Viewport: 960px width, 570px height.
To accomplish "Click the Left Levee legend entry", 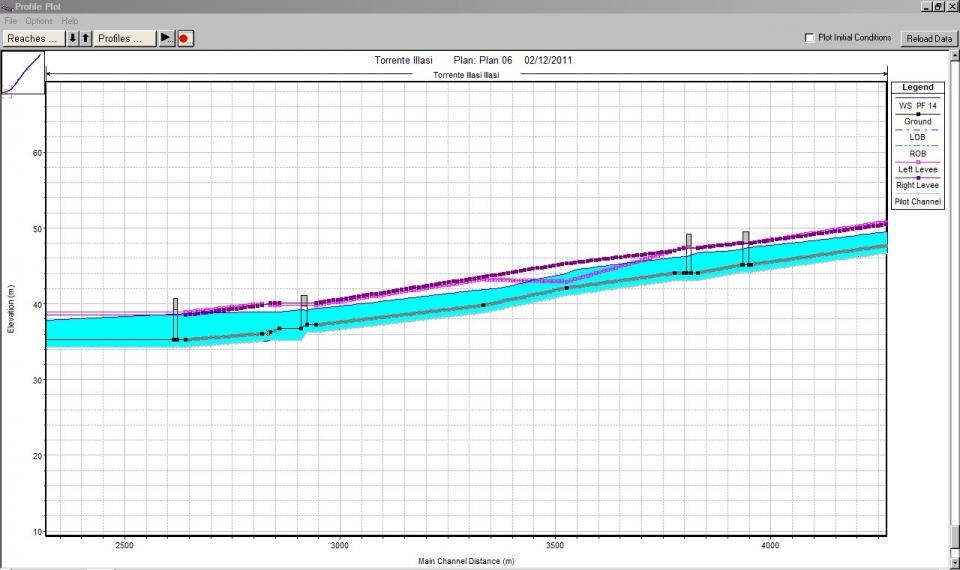I will (917, 170).
